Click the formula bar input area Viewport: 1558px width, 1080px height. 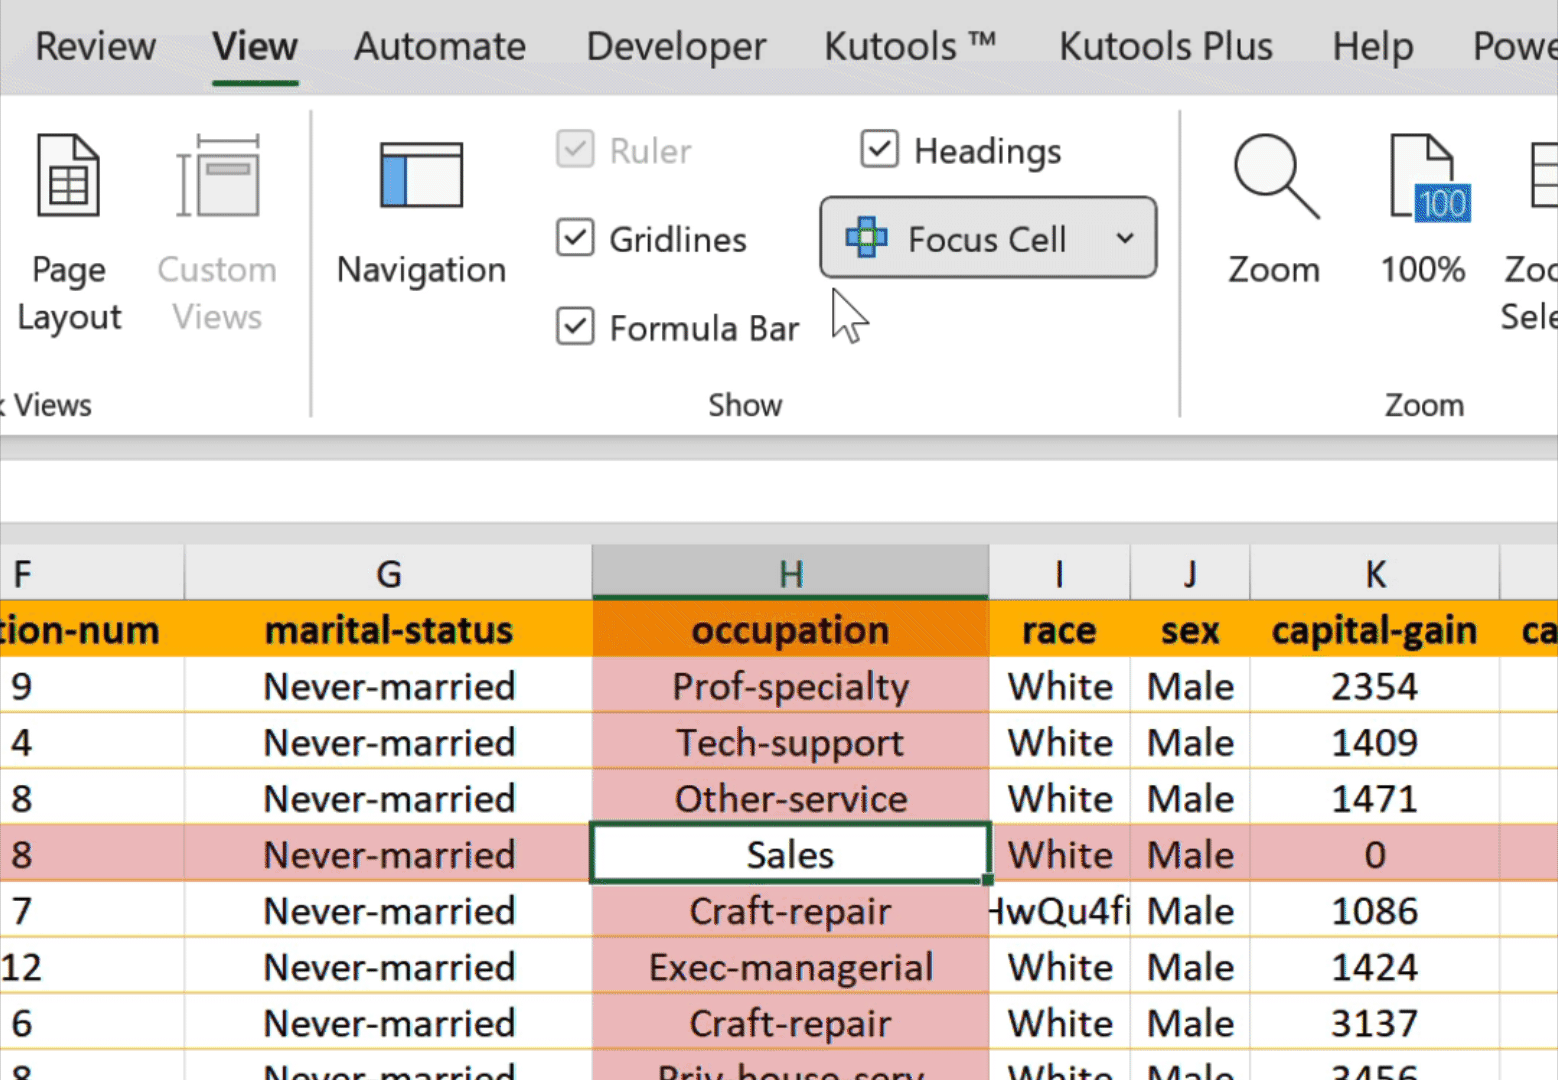tap(779, 491)
